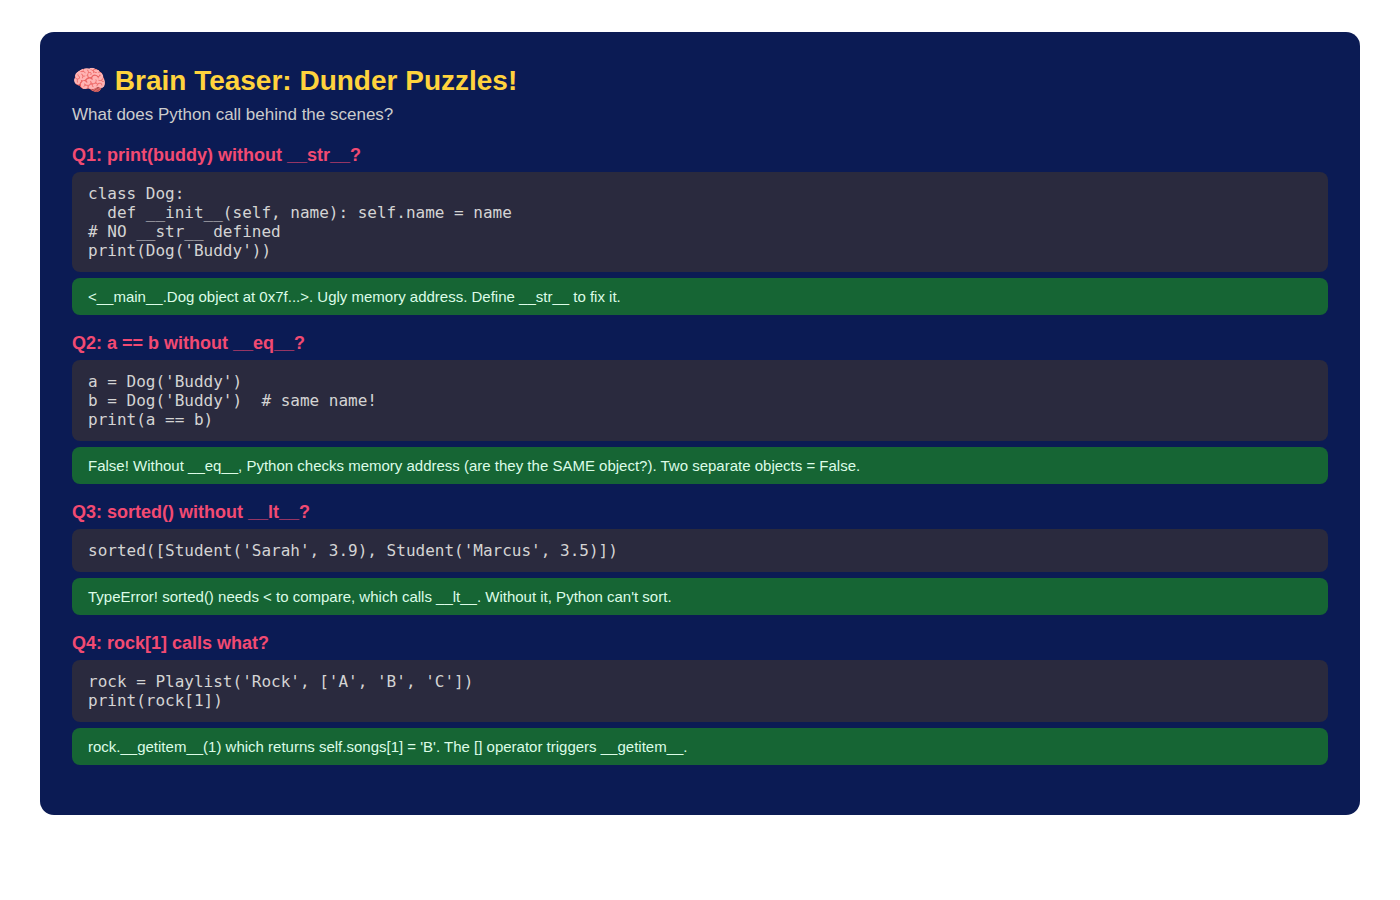
Task: Click the Q4 rock[1] calls what heading
Action: [x=170, y=643]
